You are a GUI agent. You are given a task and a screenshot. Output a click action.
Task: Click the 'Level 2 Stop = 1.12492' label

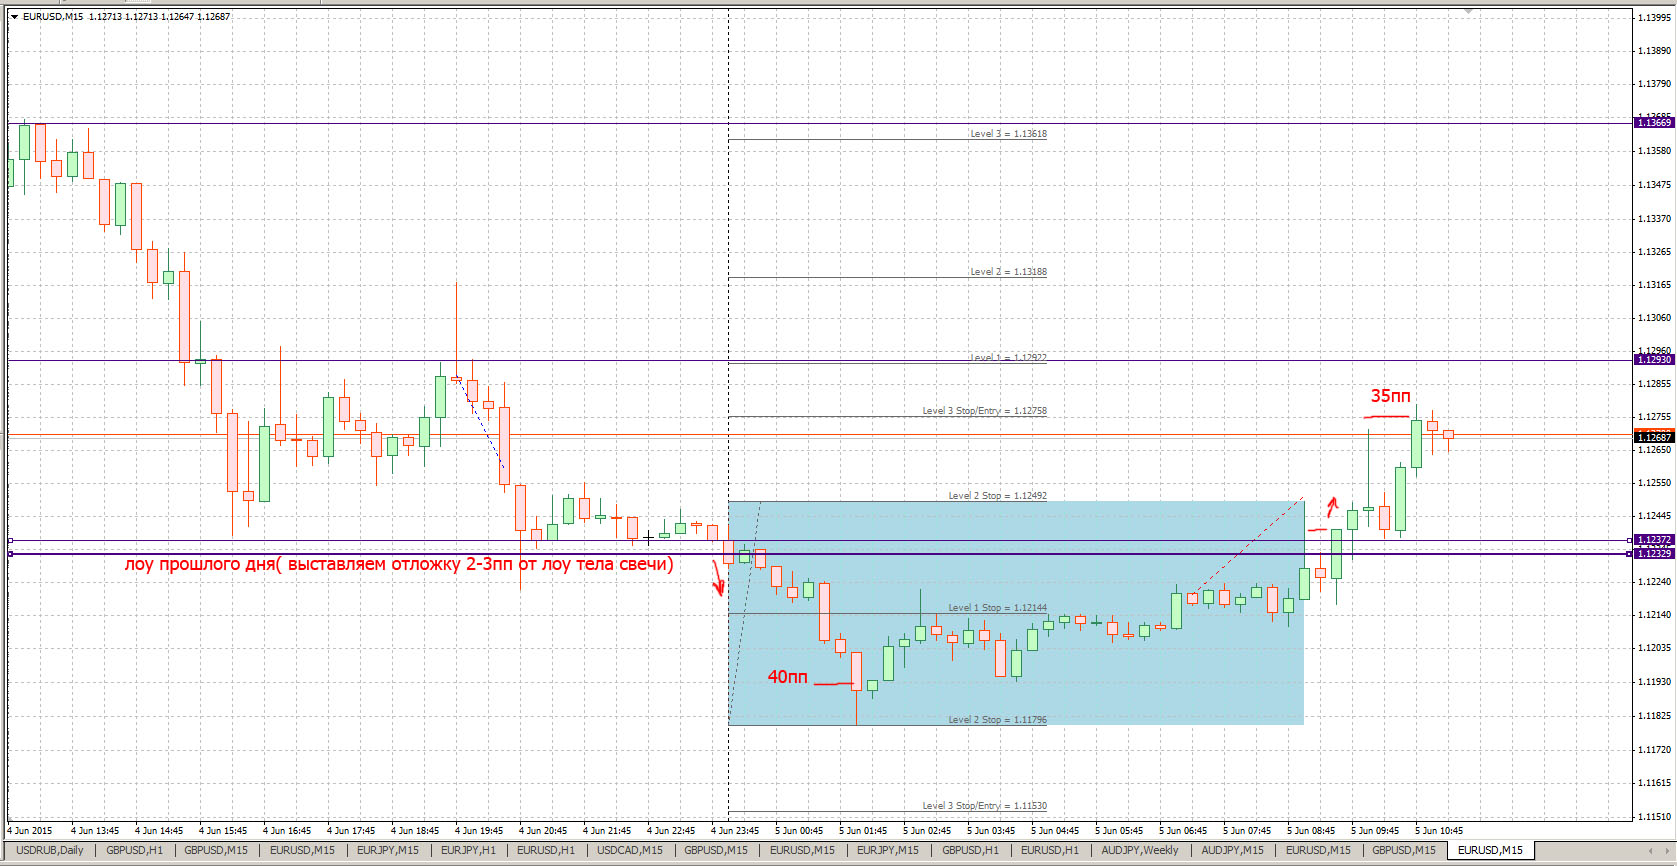click(997, 495)
